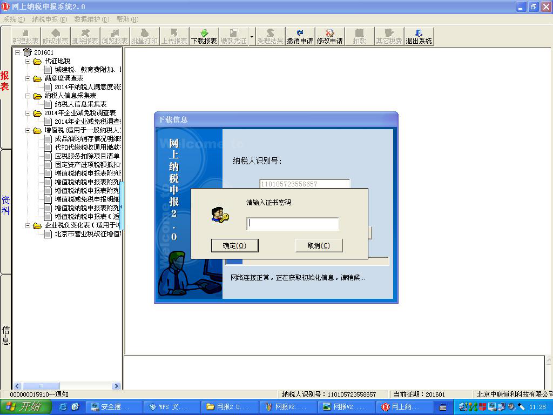Click the tree panel horizontal scrollbar right arrow
This screenshot has height=415, width=553.
[x=117, y=386]
